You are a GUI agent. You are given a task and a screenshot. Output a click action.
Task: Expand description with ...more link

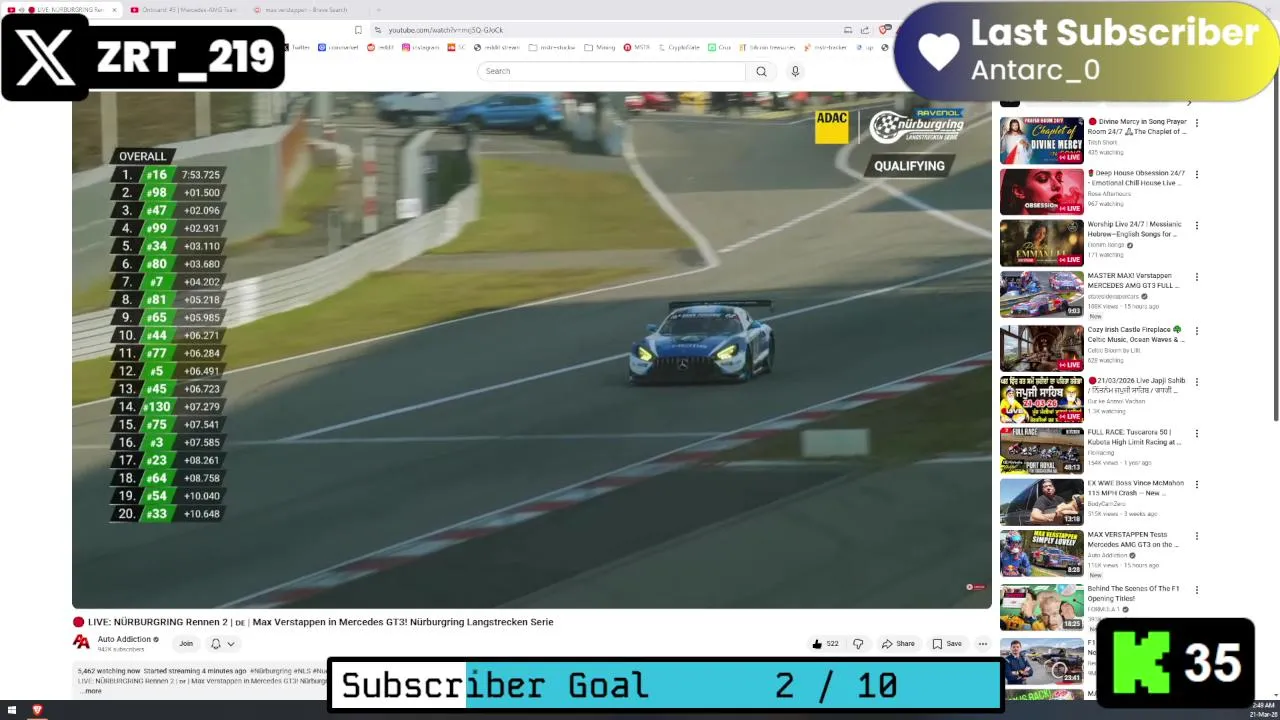click(x=90, y=691)
